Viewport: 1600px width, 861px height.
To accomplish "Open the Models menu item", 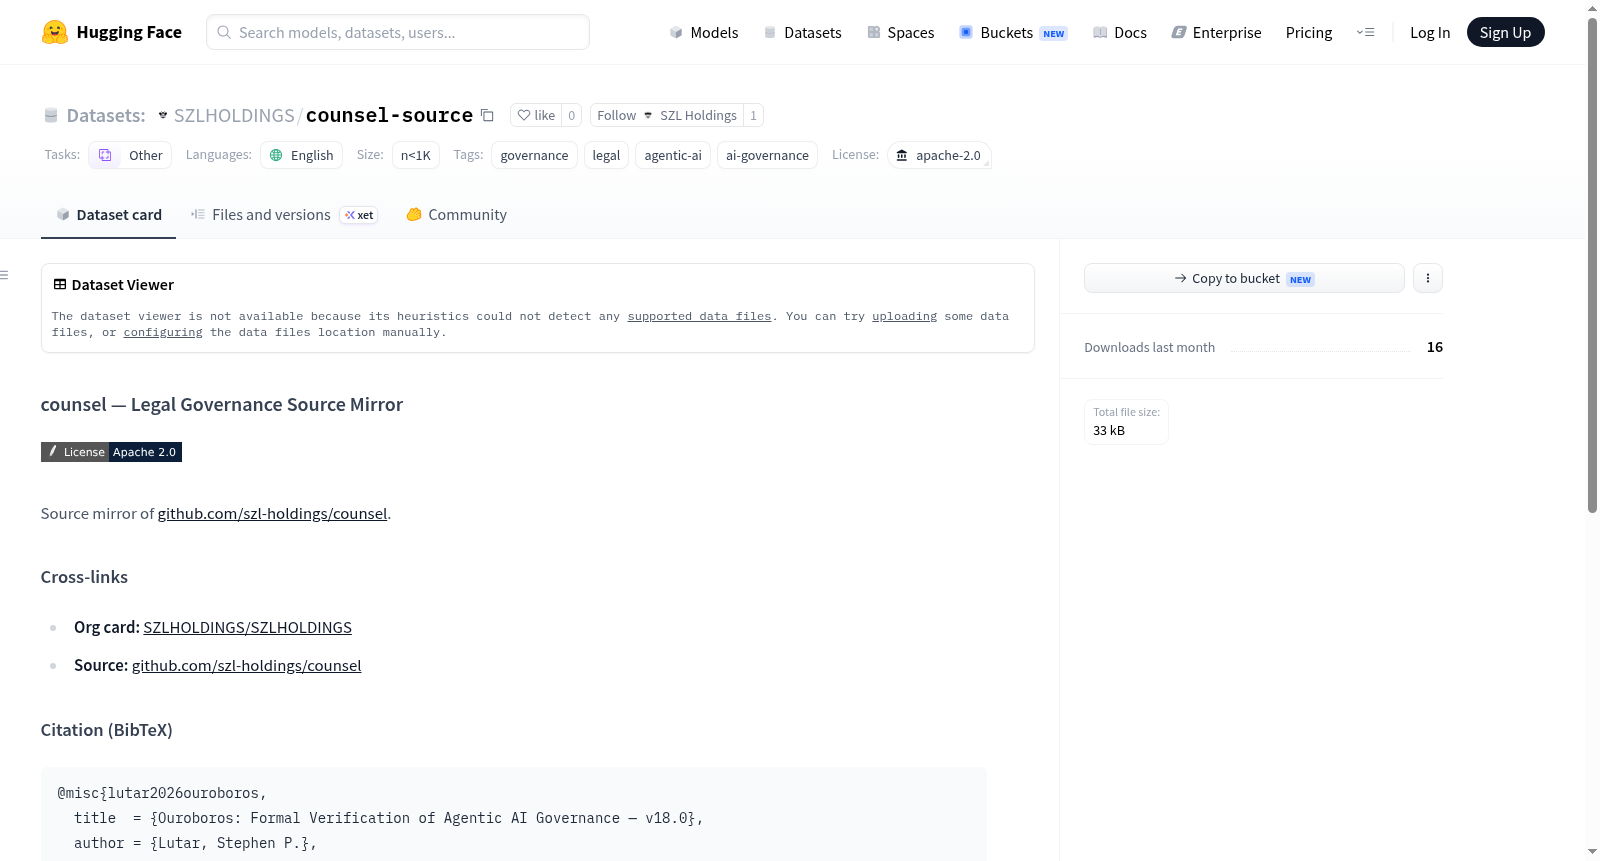I will tap(704, 32).
